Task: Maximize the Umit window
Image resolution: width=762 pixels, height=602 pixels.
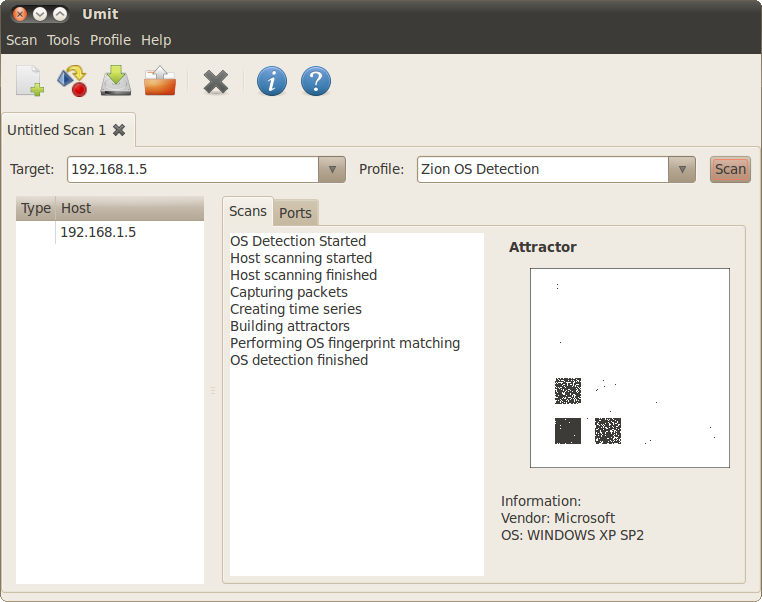Action: tap(60, 14)
